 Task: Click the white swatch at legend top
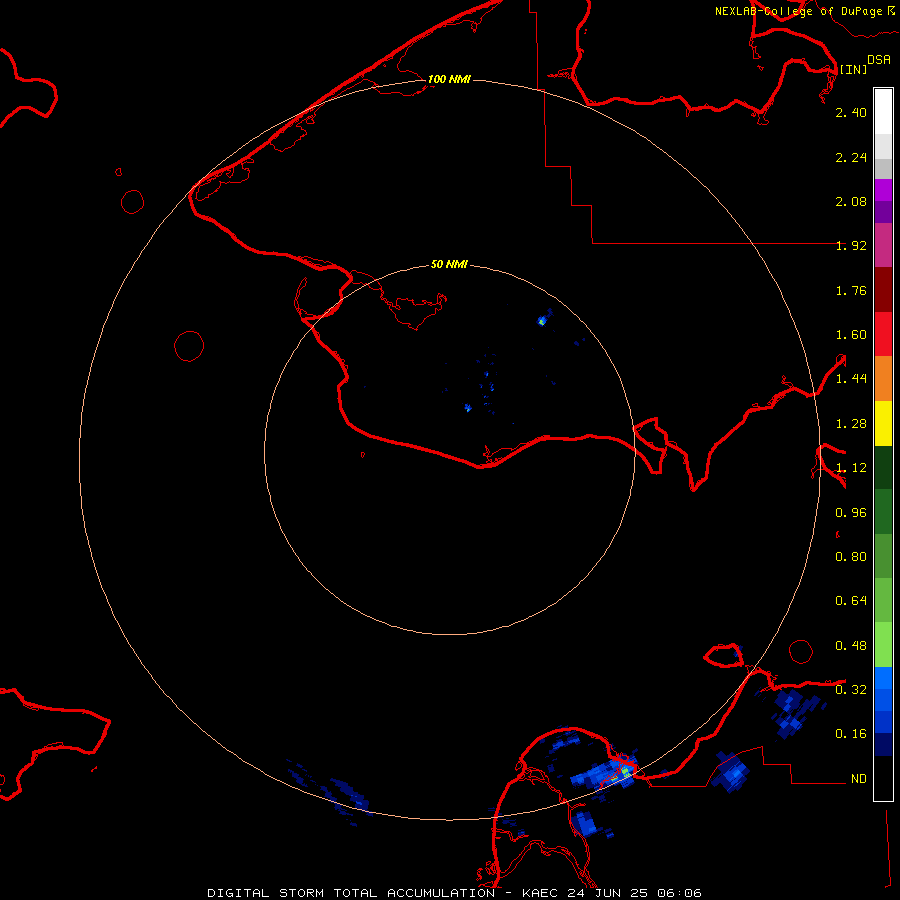[x=883, y=111]
